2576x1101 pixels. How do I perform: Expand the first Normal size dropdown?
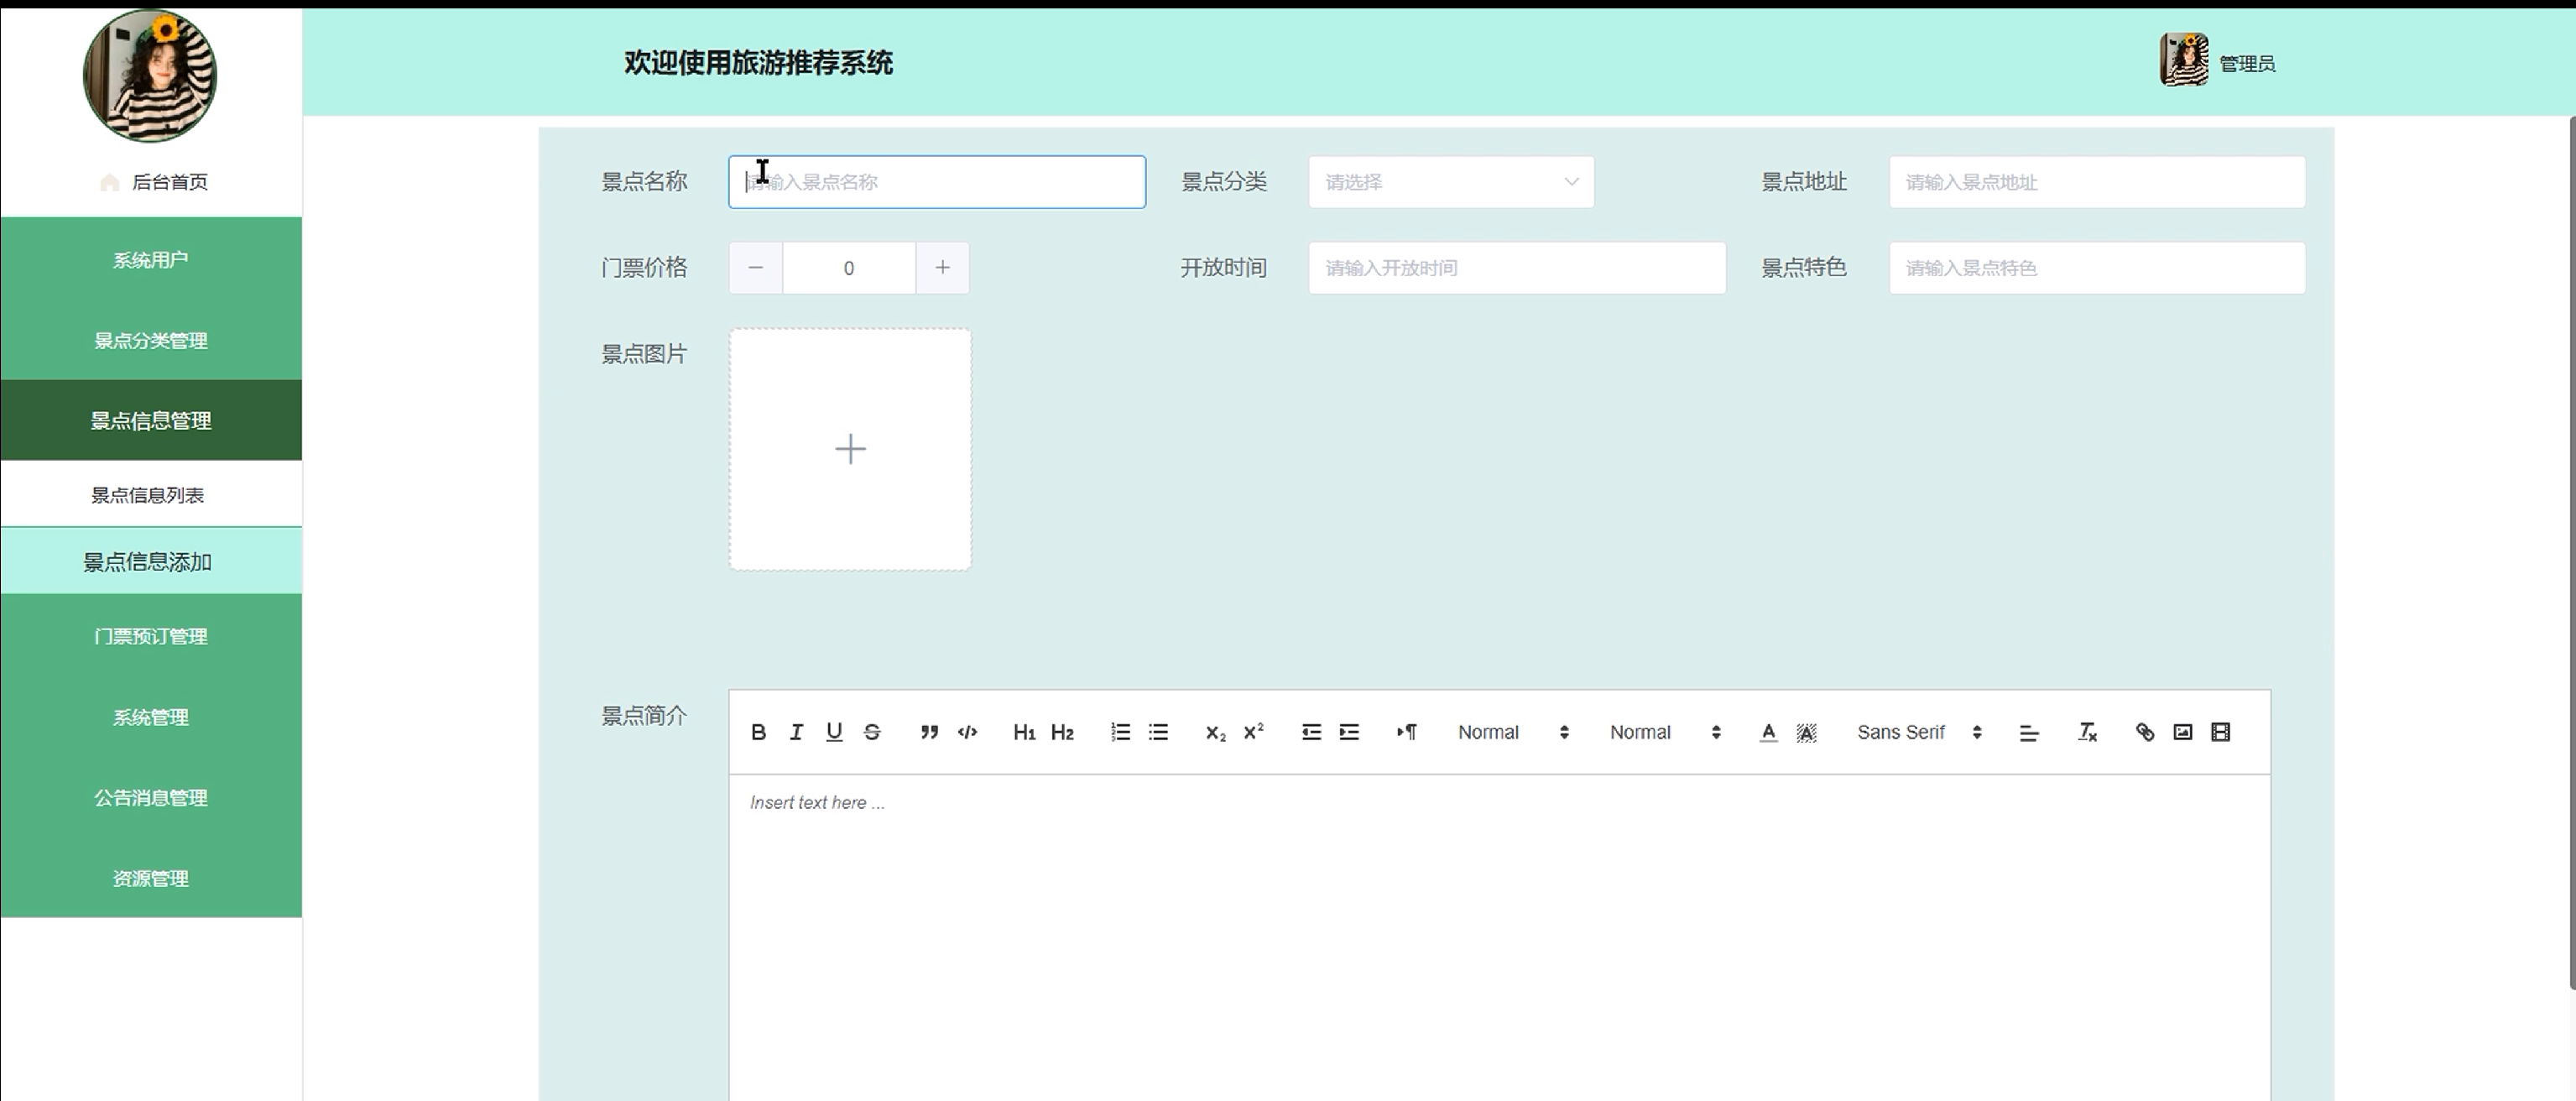(1512, 732)
